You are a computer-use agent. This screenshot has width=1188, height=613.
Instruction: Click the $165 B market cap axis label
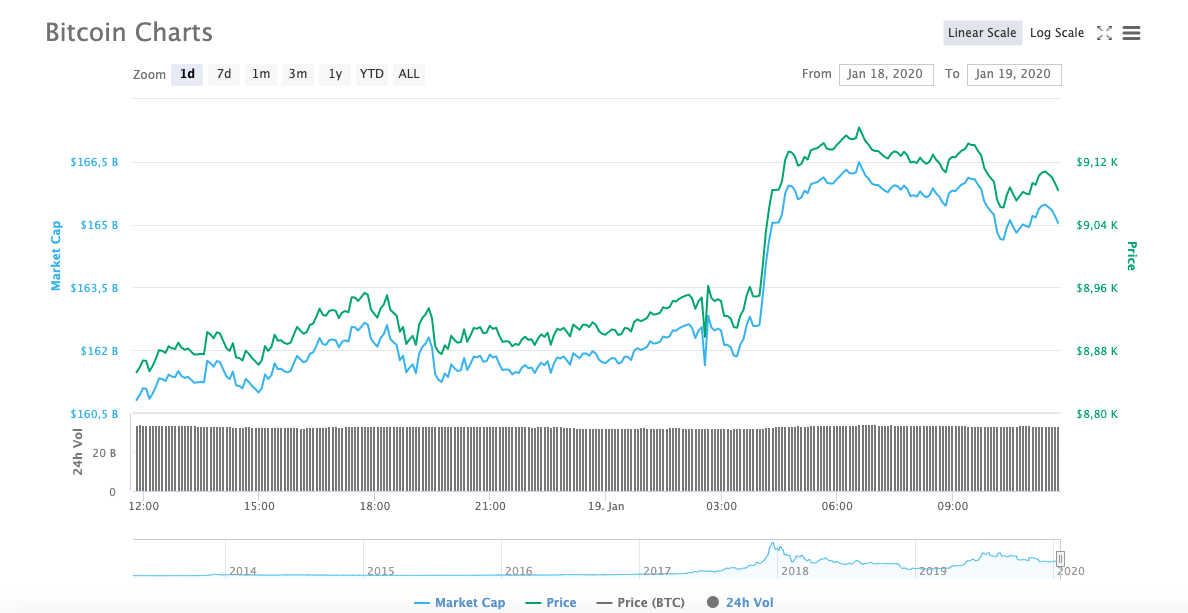pos(100,225)
